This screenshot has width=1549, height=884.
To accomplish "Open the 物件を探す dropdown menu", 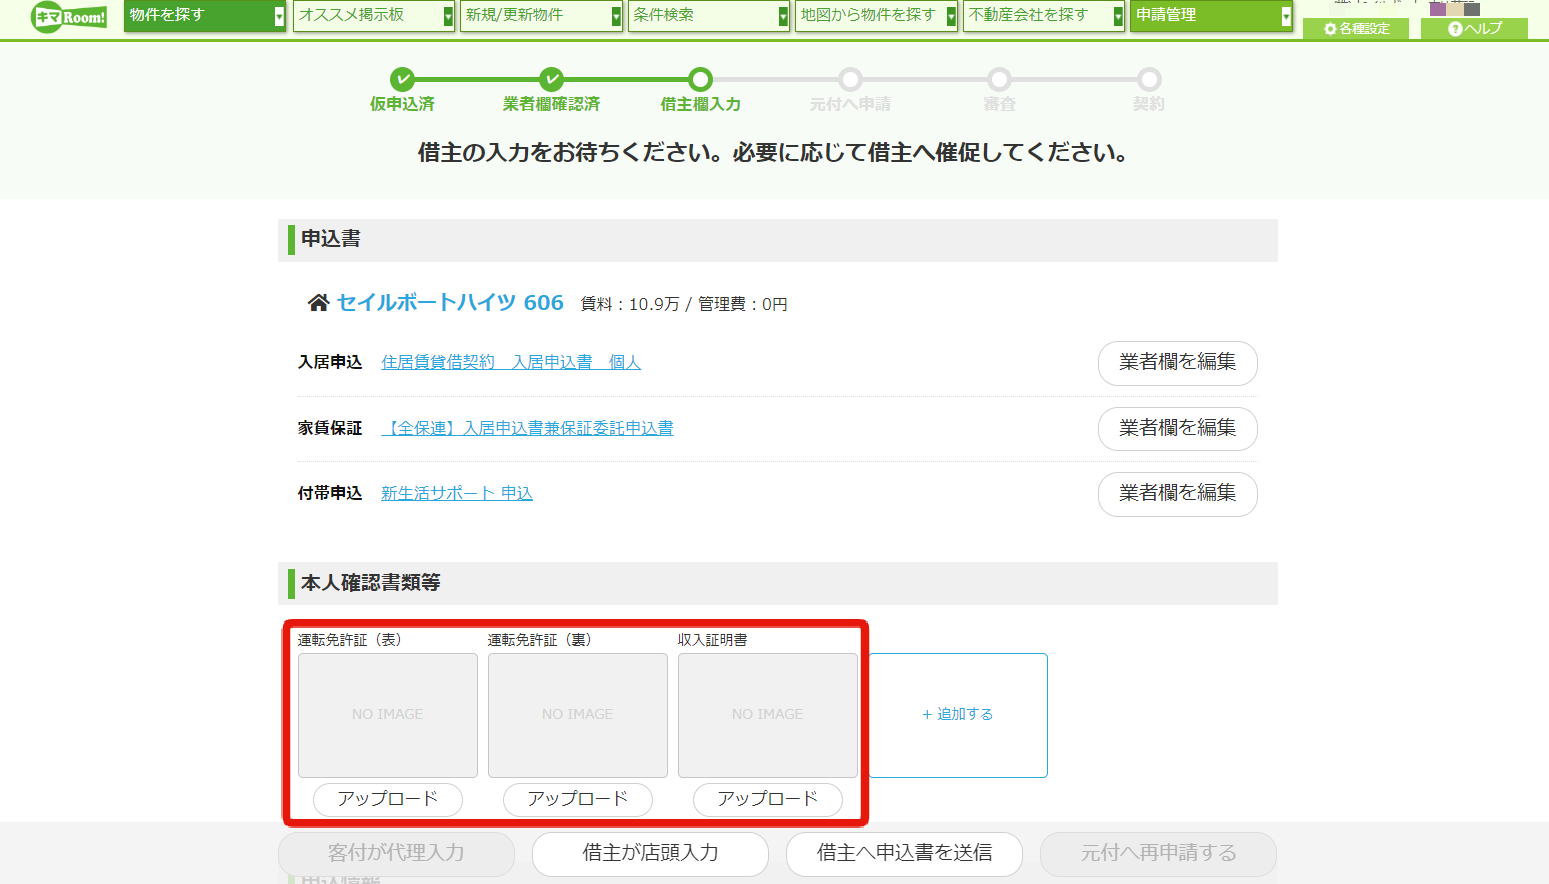I will pyautogui.click(x=205, y=15).
